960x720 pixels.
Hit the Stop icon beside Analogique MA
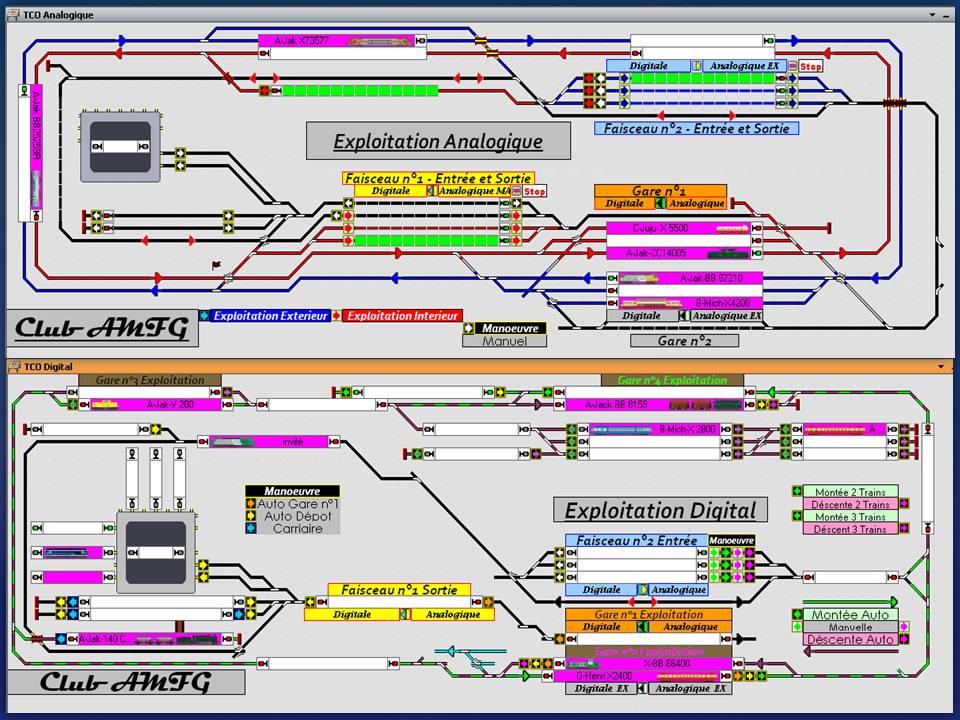click(x=517, y=191)
